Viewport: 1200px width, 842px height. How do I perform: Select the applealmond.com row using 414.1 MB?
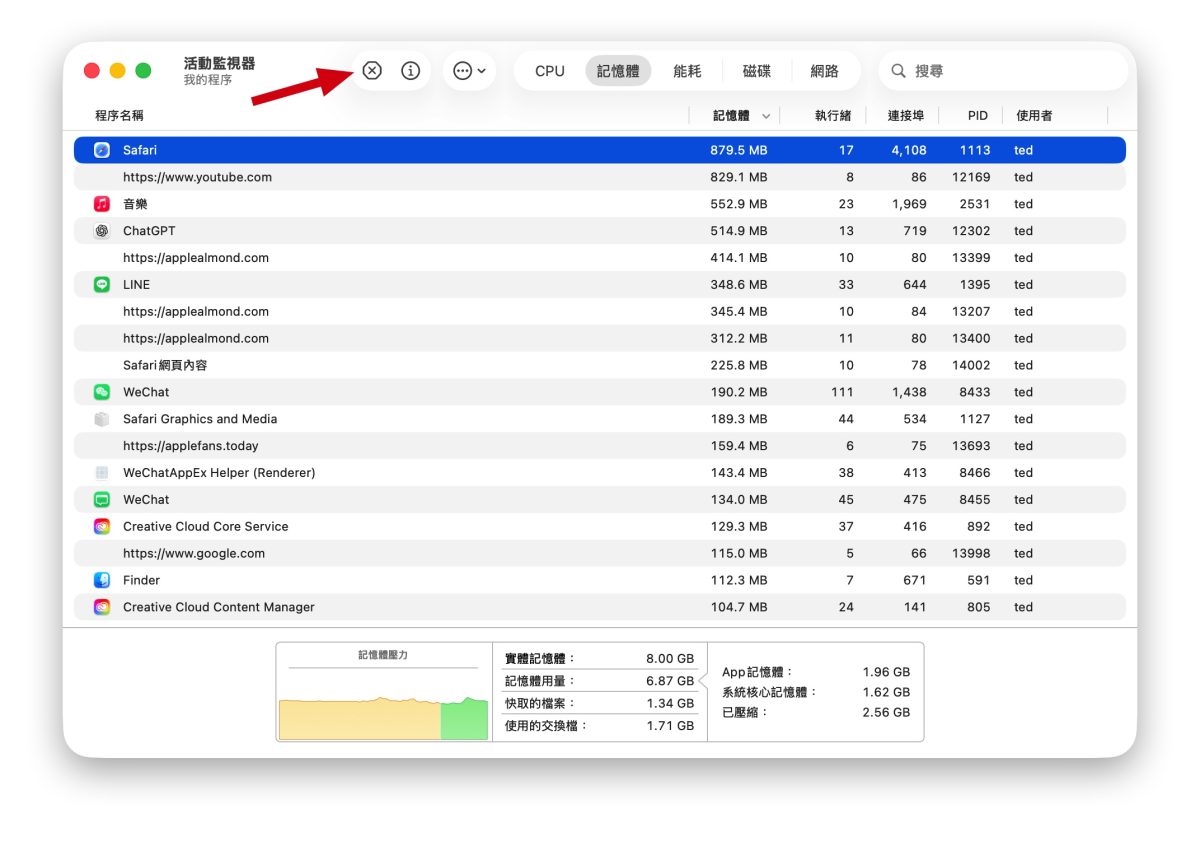[x=600, y=258]
